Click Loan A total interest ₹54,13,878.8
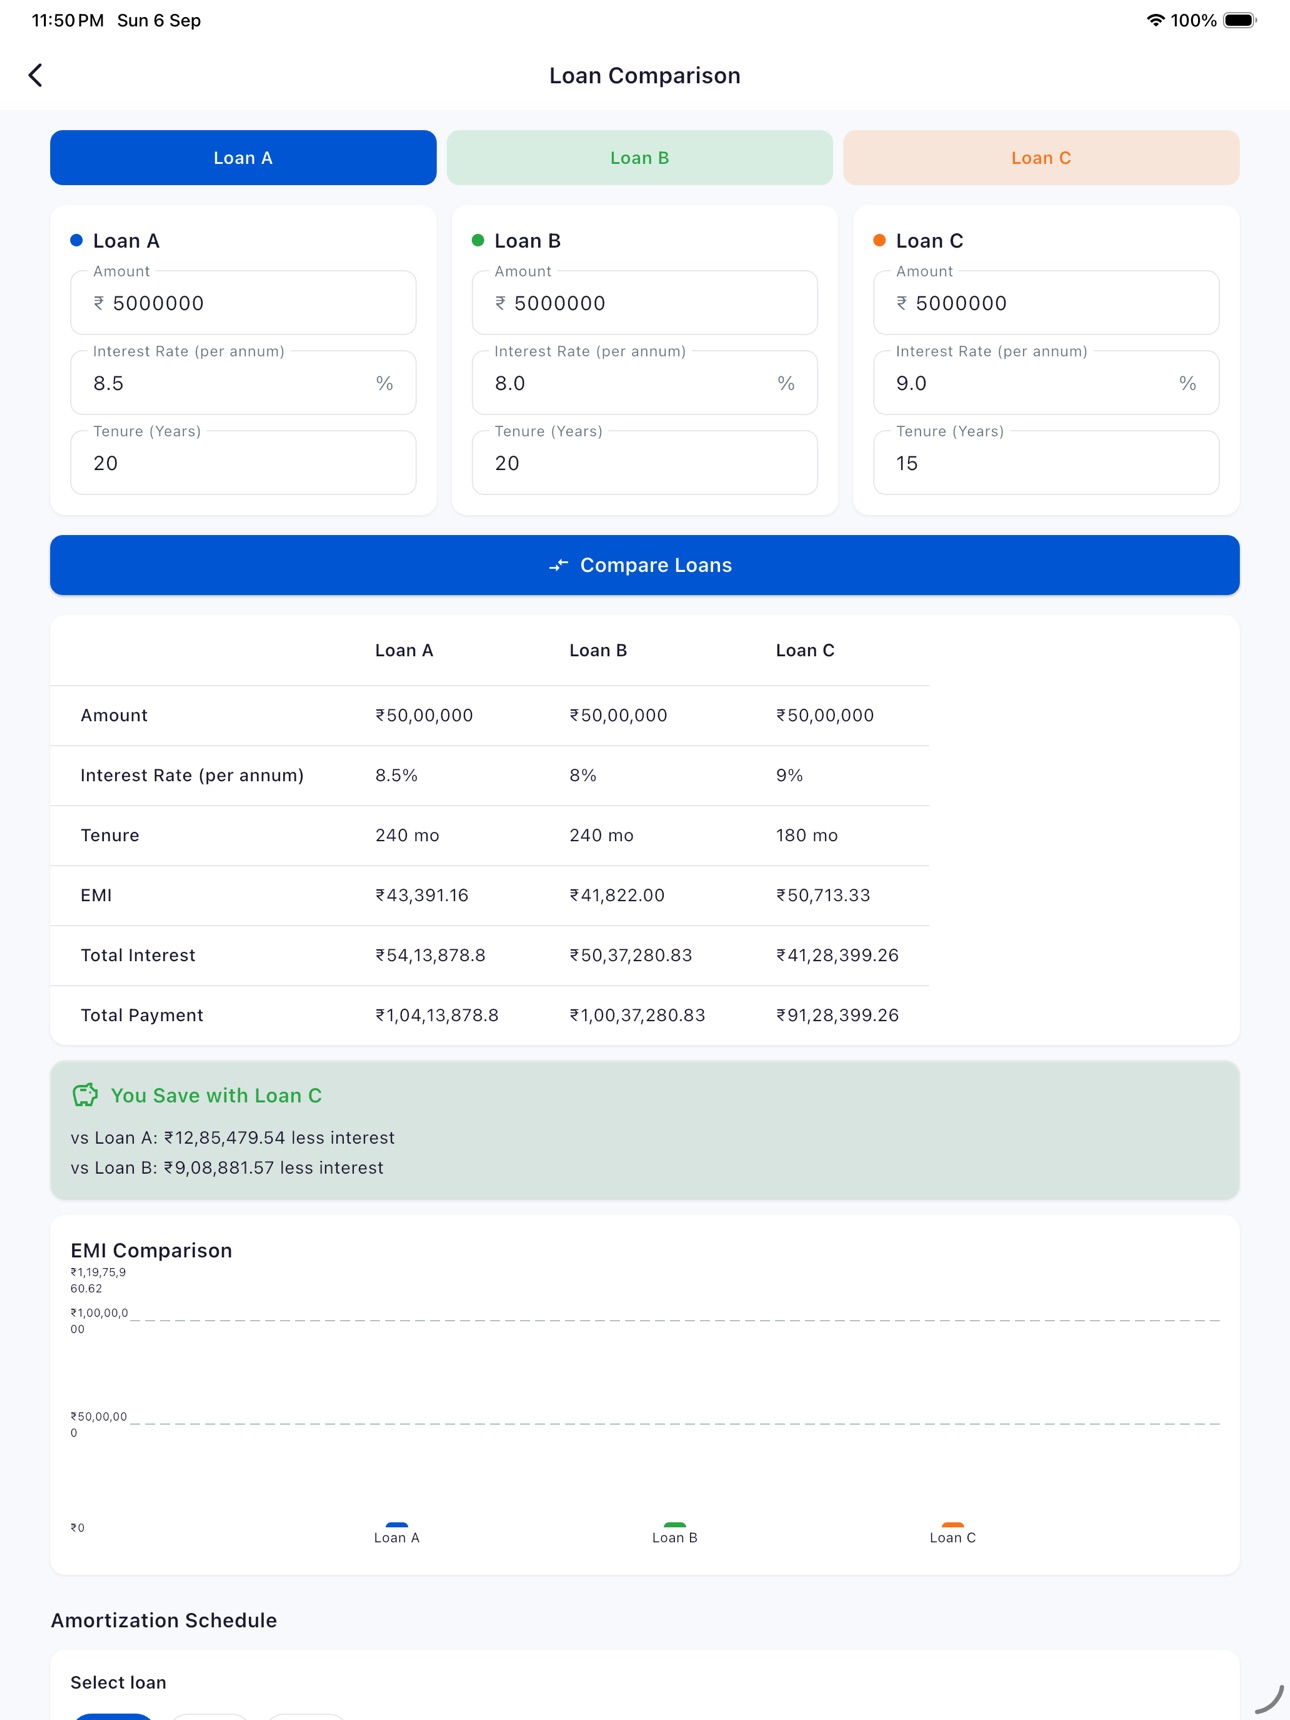1290x1720 pixels. pyautogui.click(x=430, y=955)
